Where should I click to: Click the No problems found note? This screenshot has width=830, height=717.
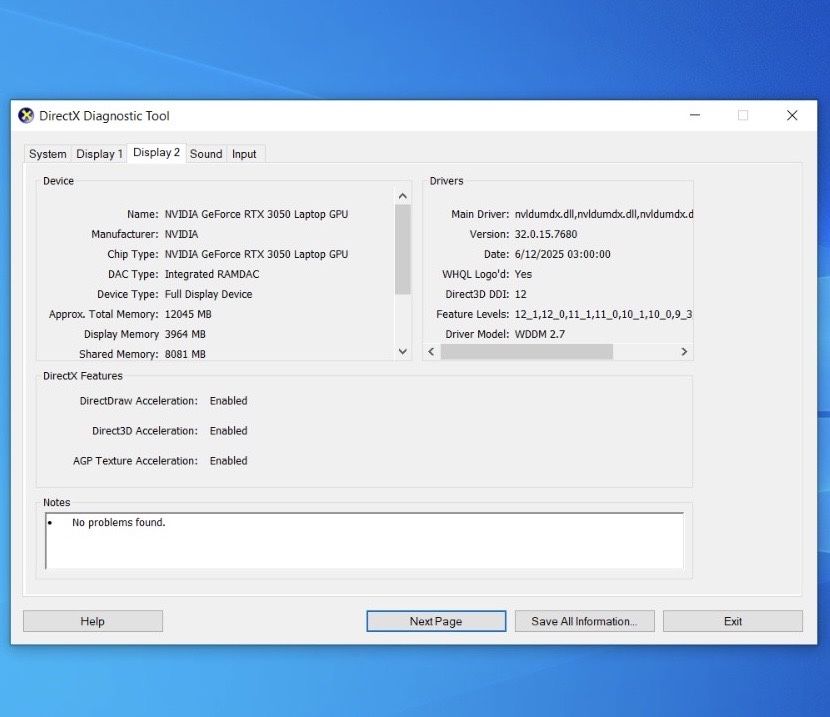(119, 522)
